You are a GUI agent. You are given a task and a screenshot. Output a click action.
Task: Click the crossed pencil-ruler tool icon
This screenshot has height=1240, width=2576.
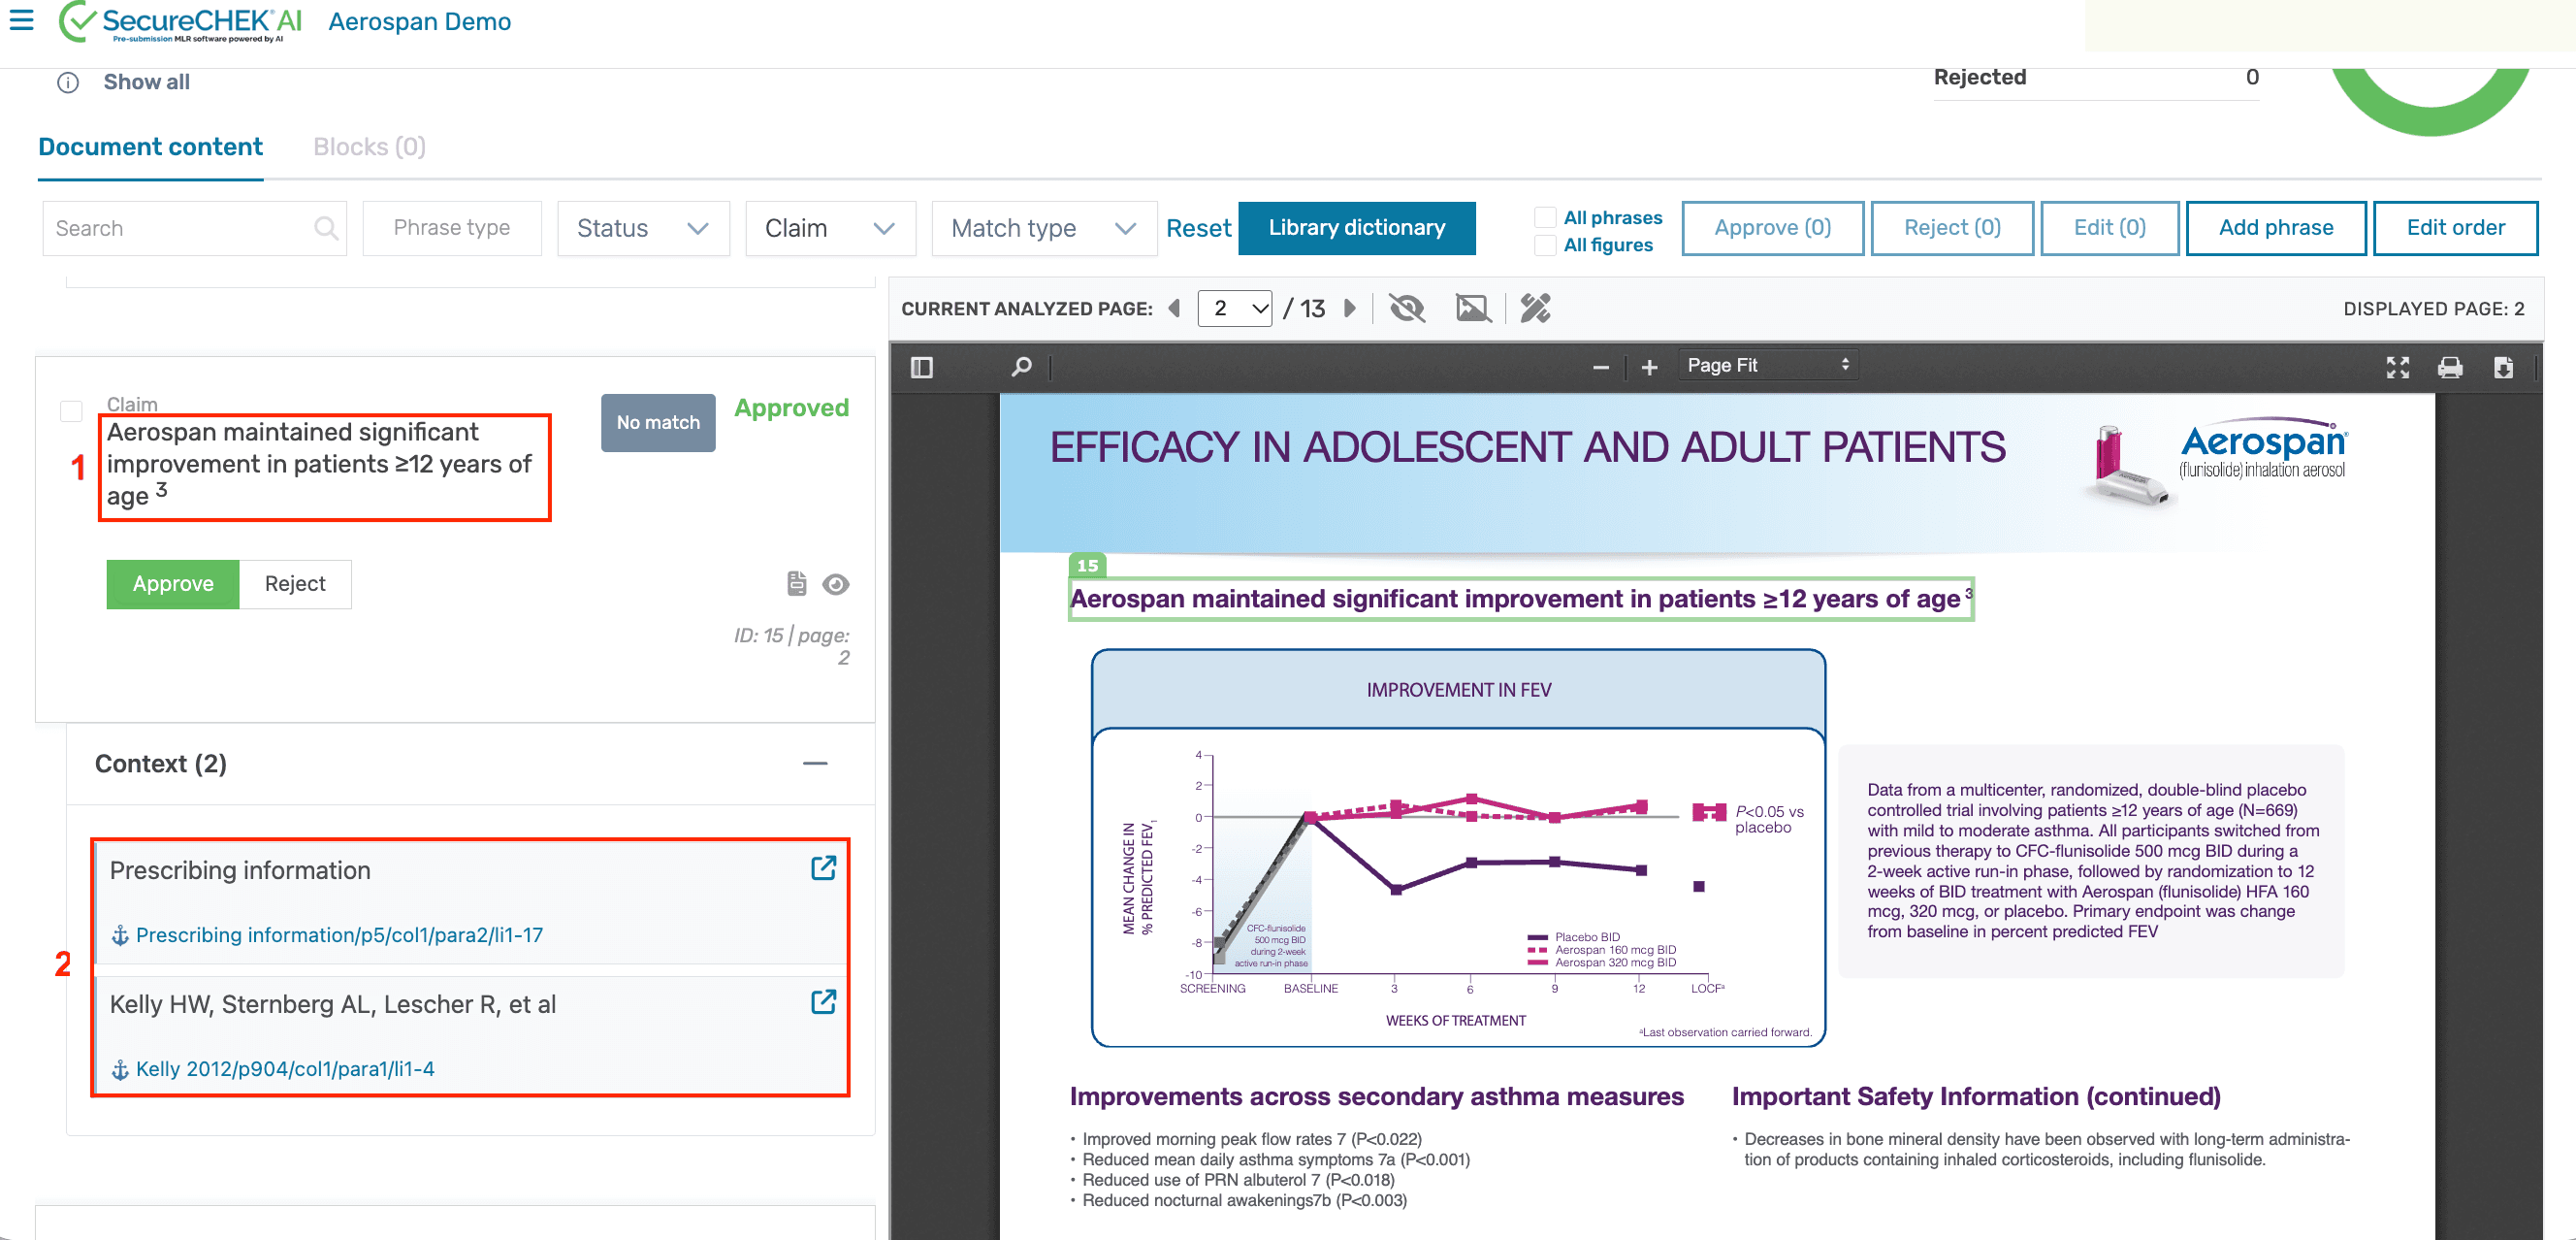1535,308
